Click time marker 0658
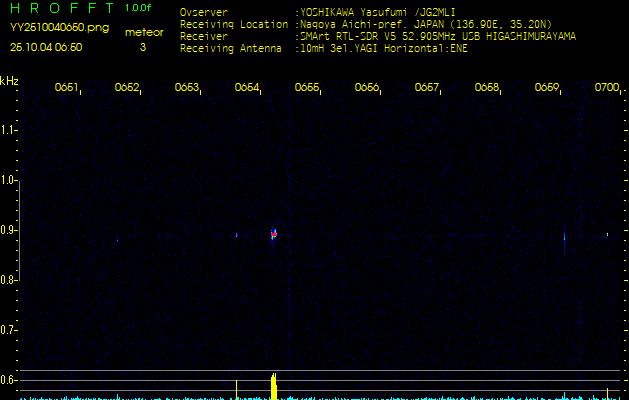This screenshot has width=629, height=400. (487, 87)
